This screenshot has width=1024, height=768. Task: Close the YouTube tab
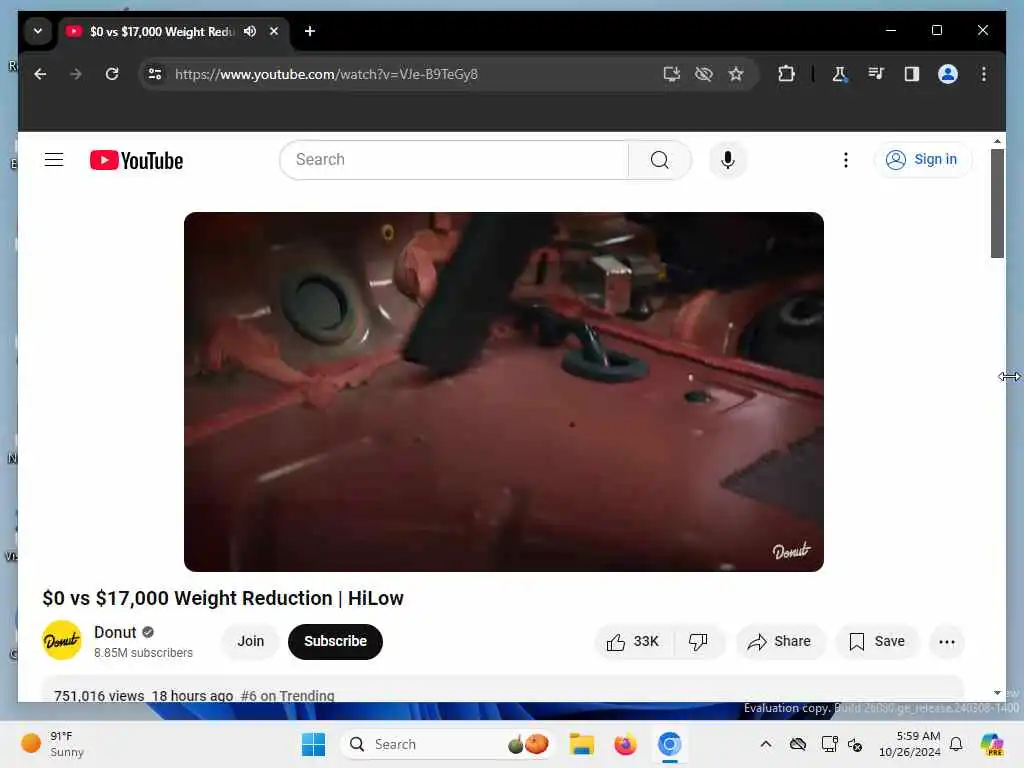274,31
